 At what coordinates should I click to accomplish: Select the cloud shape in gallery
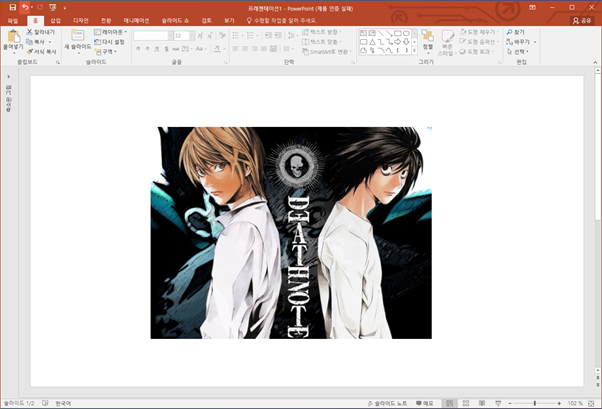[363, 50]
